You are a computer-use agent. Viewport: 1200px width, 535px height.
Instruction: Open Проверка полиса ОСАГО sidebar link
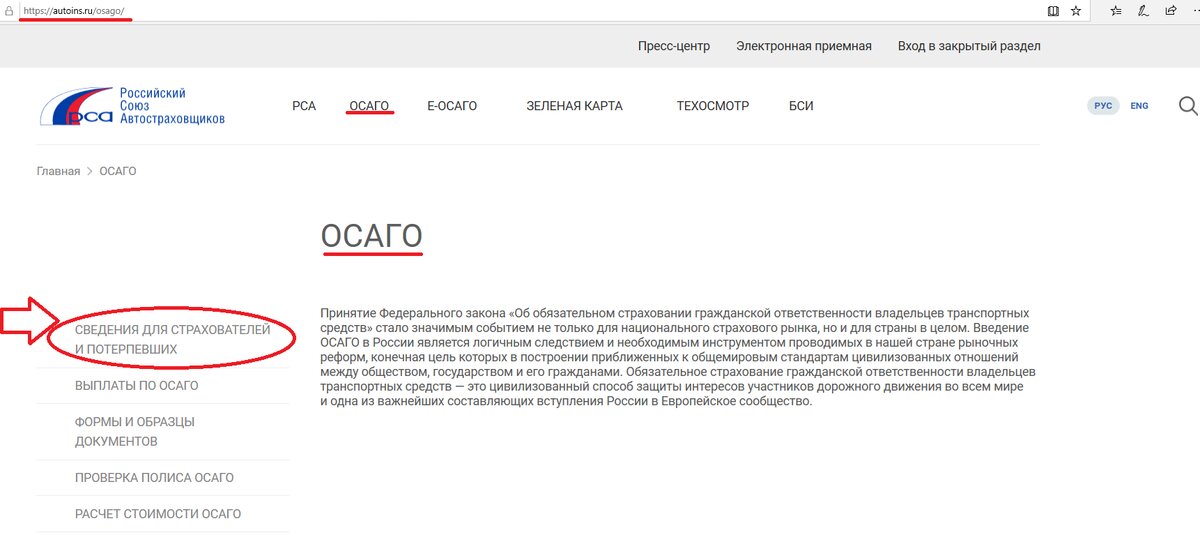tap(154, 478)
